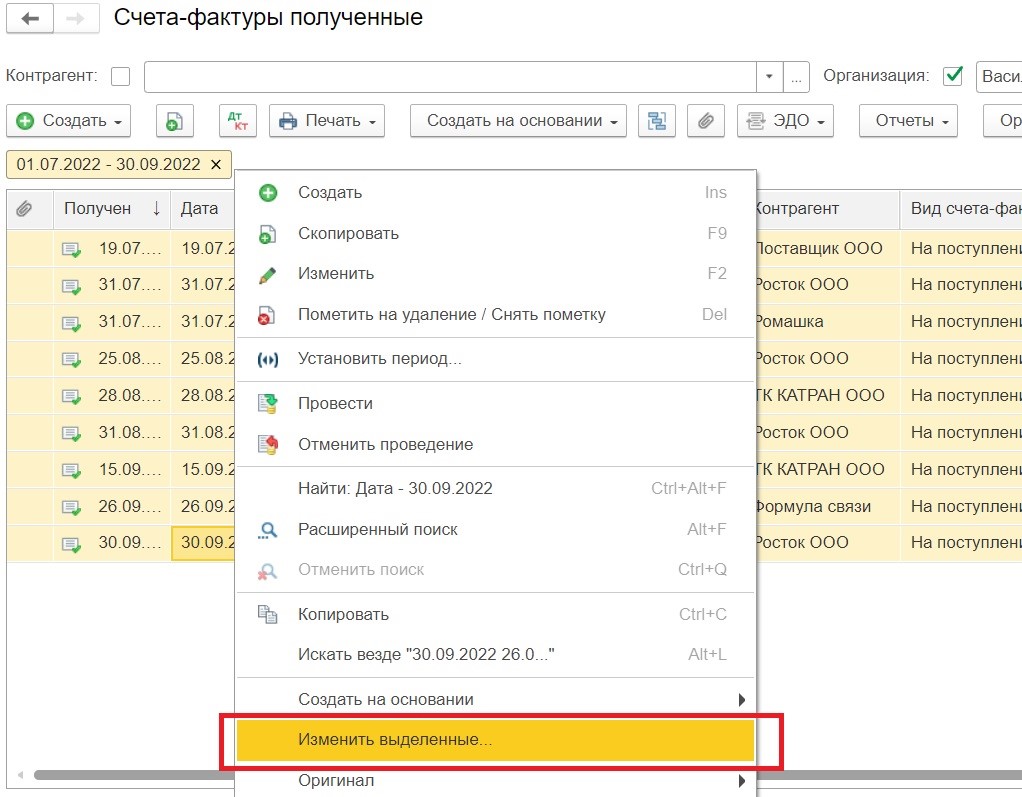Viewport: 1022px width, 797px height.
Task: Open the Создать toolbar dropdown
Action: point(68,121)
